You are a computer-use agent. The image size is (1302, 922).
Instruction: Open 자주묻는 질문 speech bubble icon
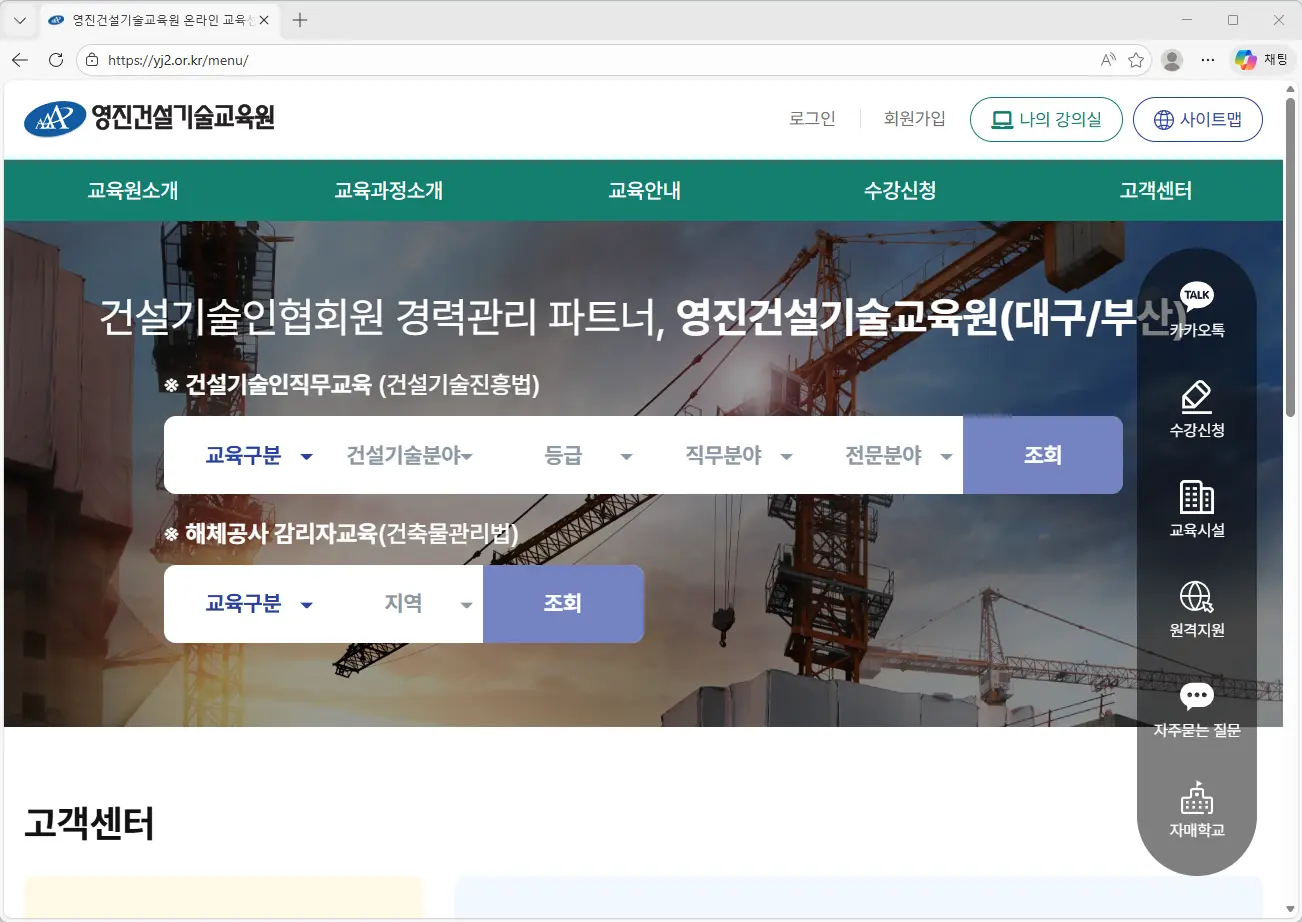(x=1196, y=697)
